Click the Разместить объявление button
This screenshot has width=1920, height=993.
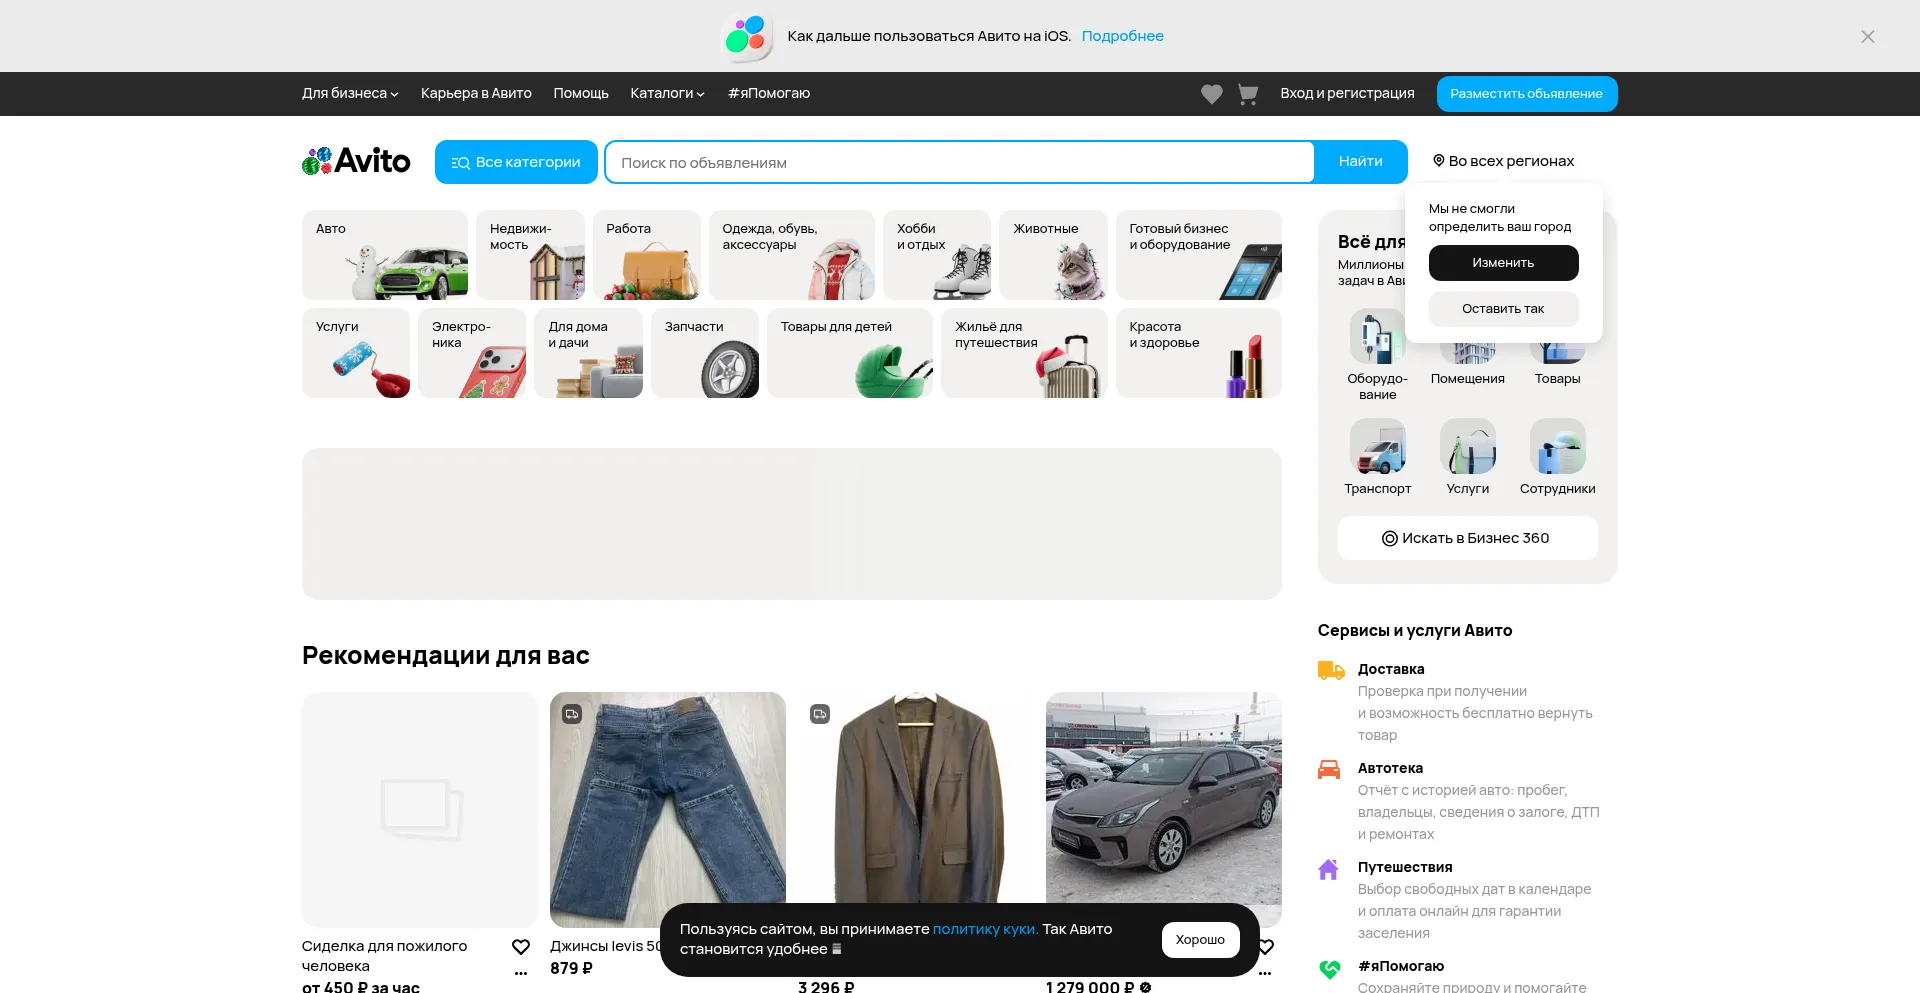point(1526,93)
